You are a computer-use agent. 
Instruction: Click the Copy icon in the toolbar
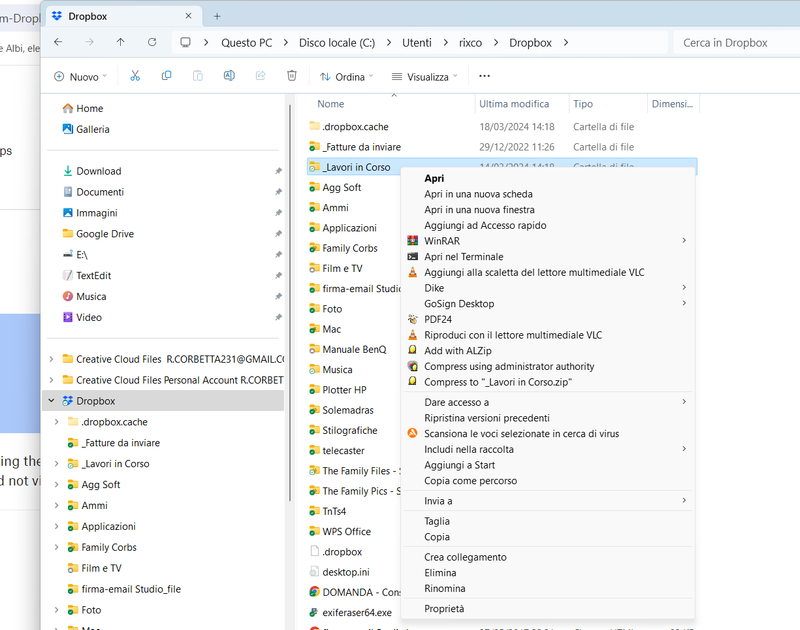click(x=164, y=75)
